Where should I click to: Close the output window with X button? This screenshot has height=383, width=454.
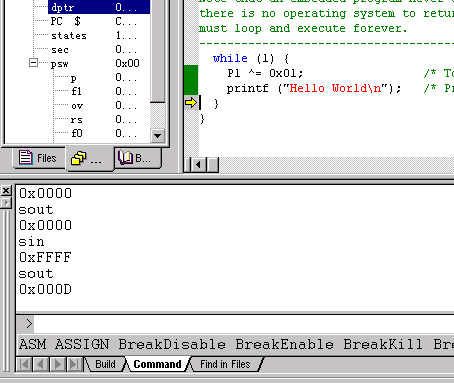pyautogui.click(x=6, y=191)
